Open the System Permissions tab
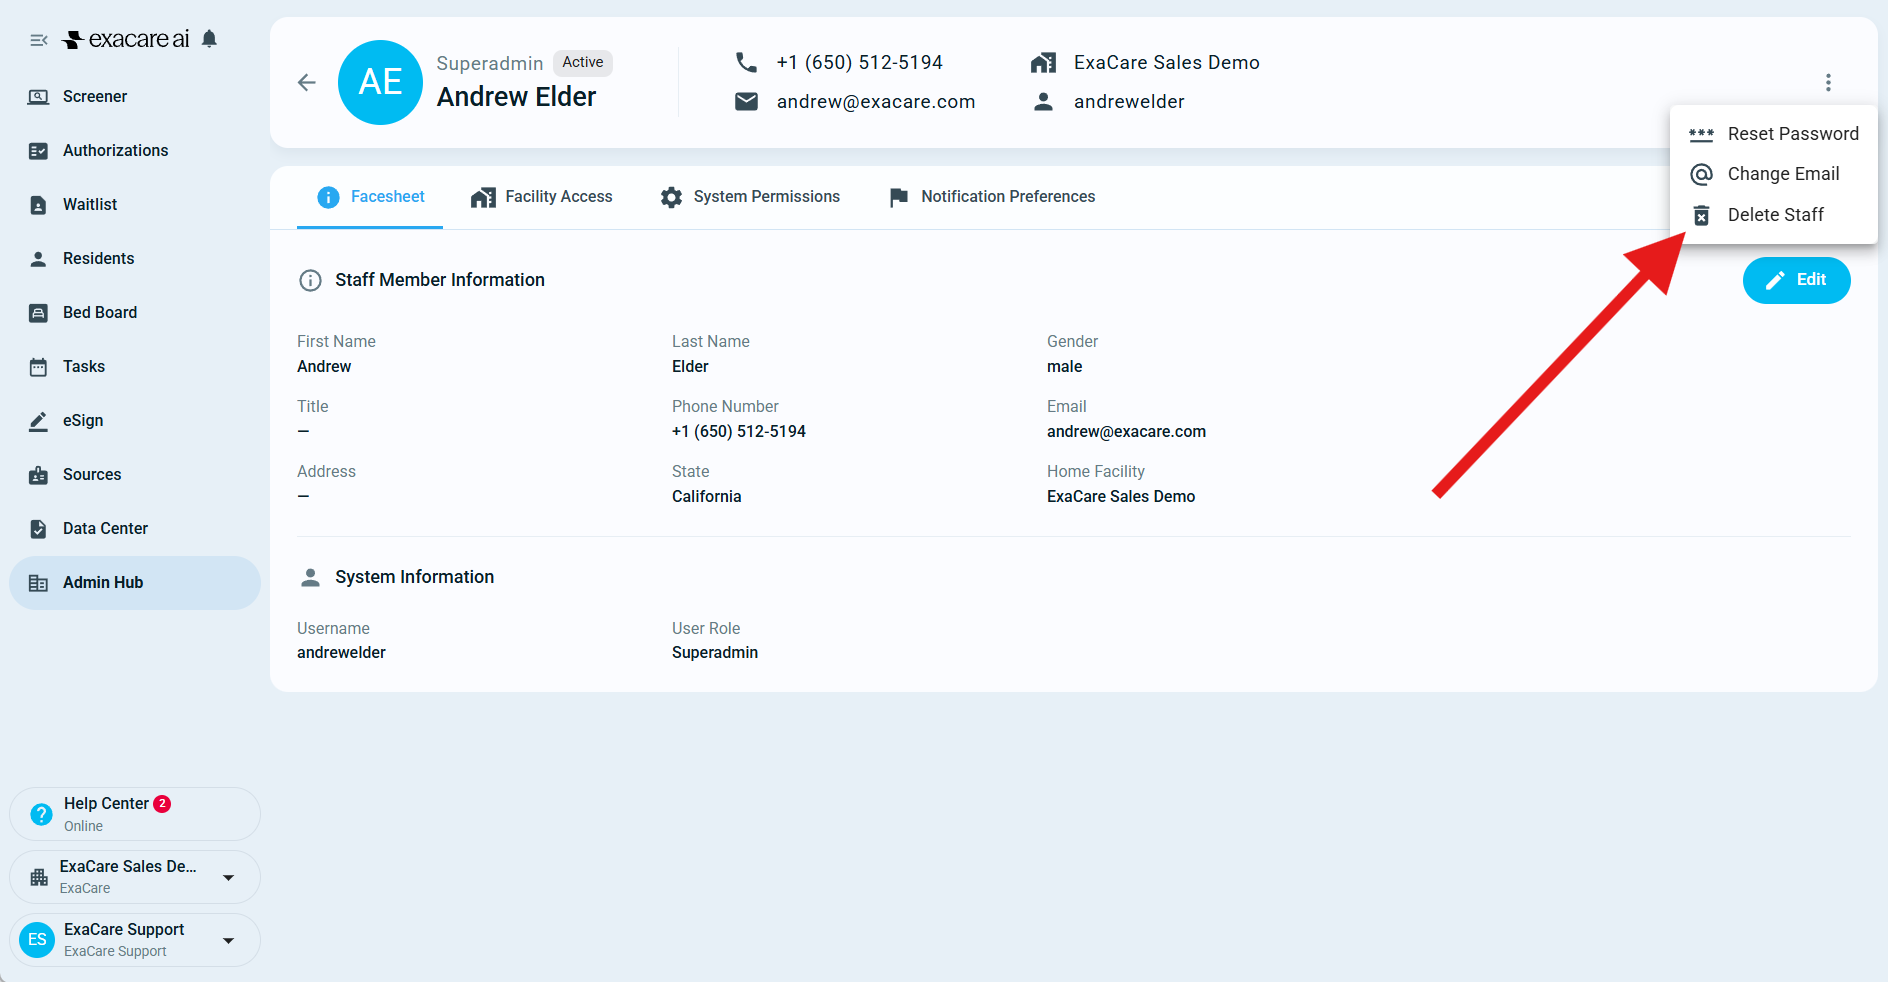 pos(750,197)
